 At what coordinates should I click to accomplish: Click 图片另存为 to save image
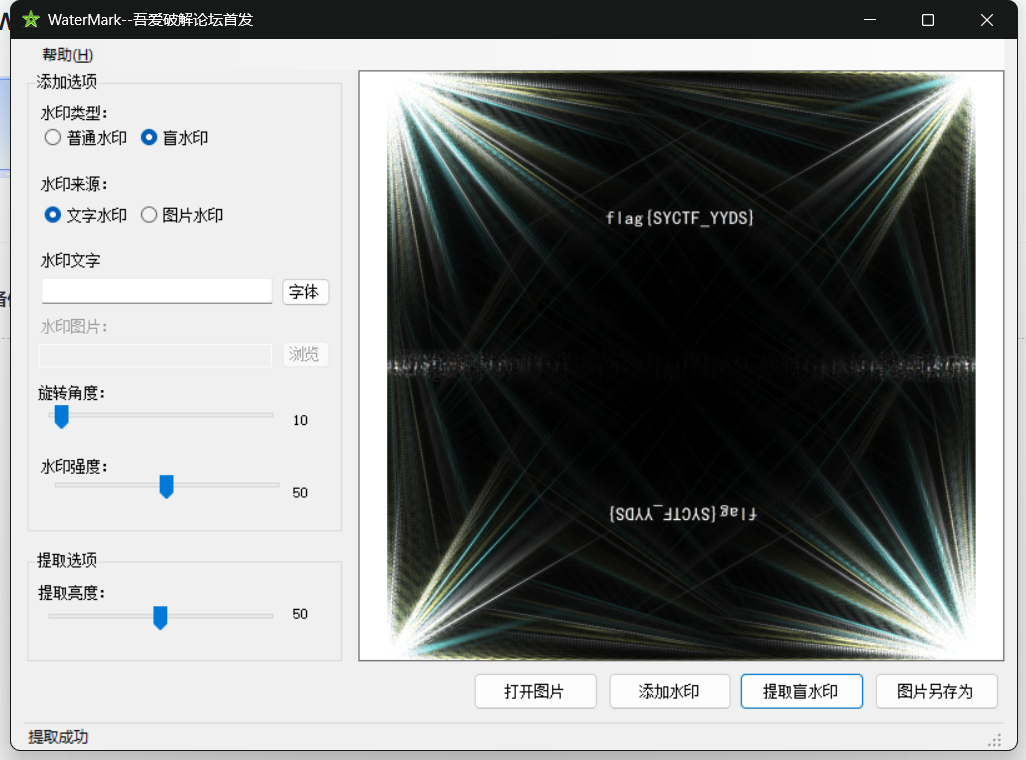pyautogui.click(x=936, y=691)
